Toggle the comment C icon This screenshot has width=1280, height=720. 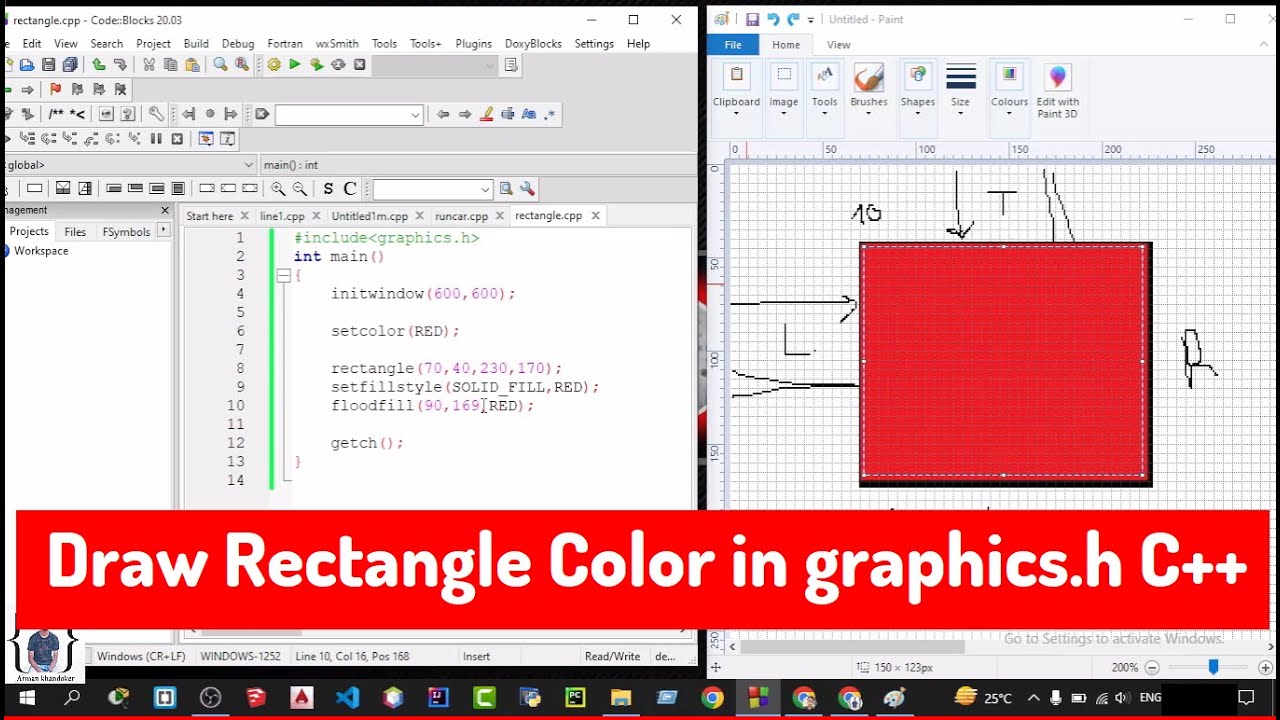[x=350, y=188]
